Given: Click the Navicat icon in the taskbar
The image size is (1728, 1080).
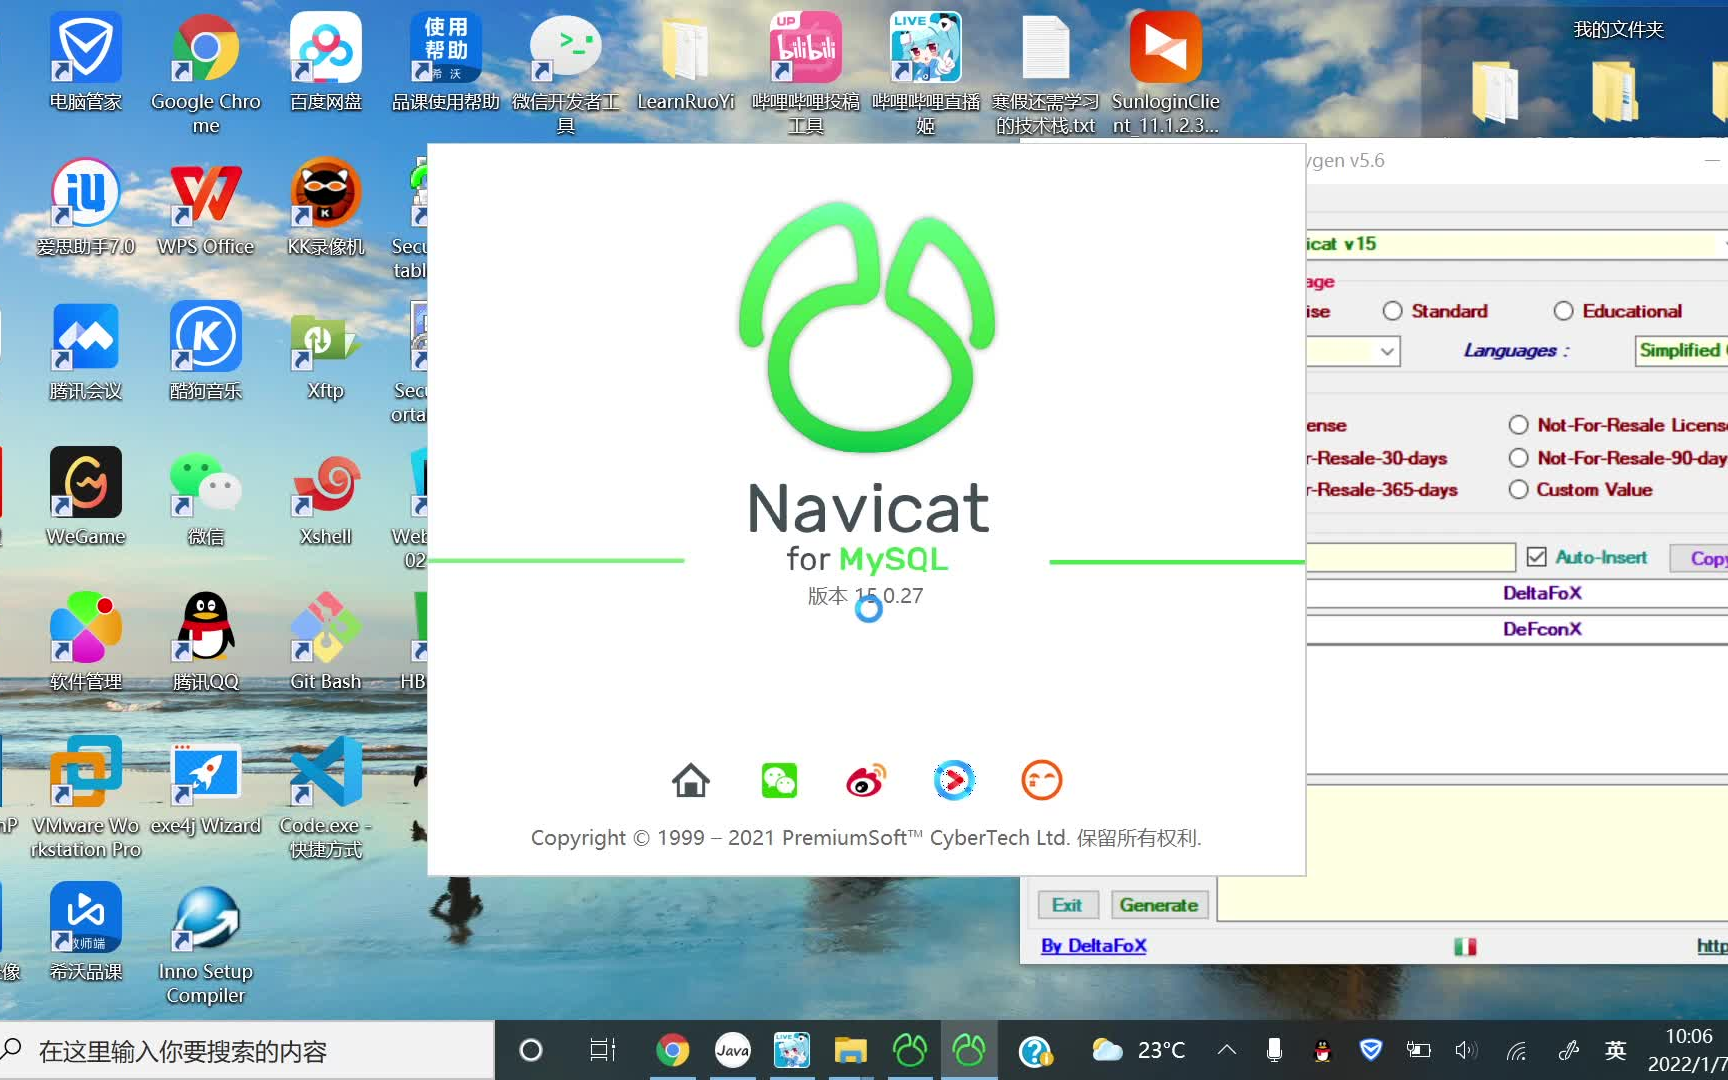Looking at the screenshot, I should 909,1049.
